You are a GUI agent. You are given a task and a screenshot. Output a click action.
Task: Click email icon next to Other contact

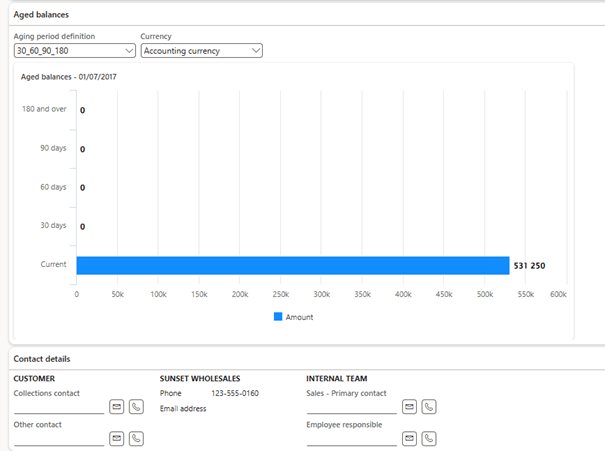116,438
